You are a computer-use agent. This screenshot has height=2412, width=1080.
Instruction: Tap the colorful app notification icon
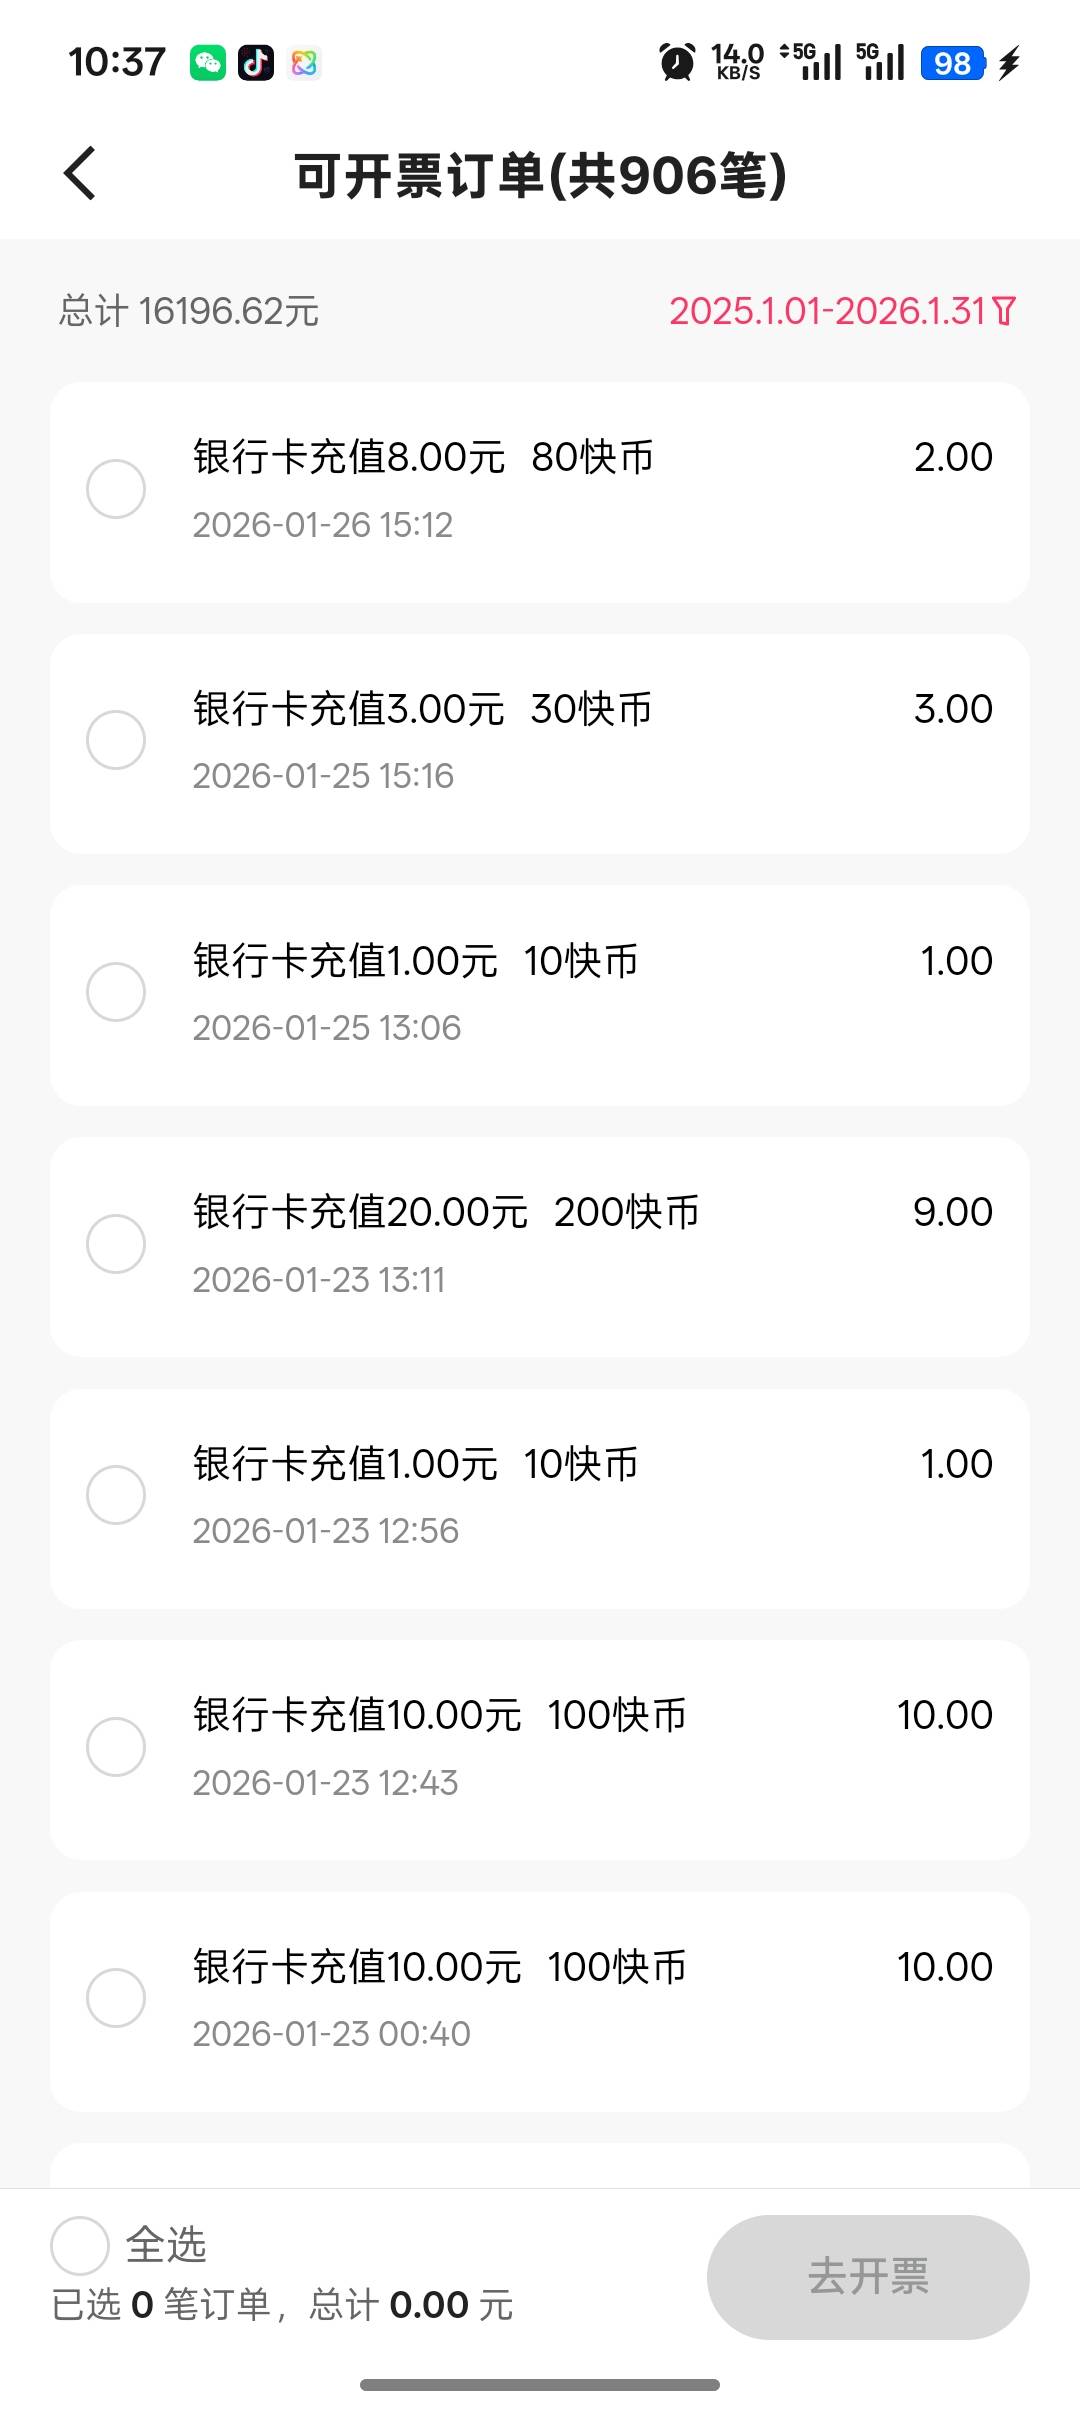[304, 63]
